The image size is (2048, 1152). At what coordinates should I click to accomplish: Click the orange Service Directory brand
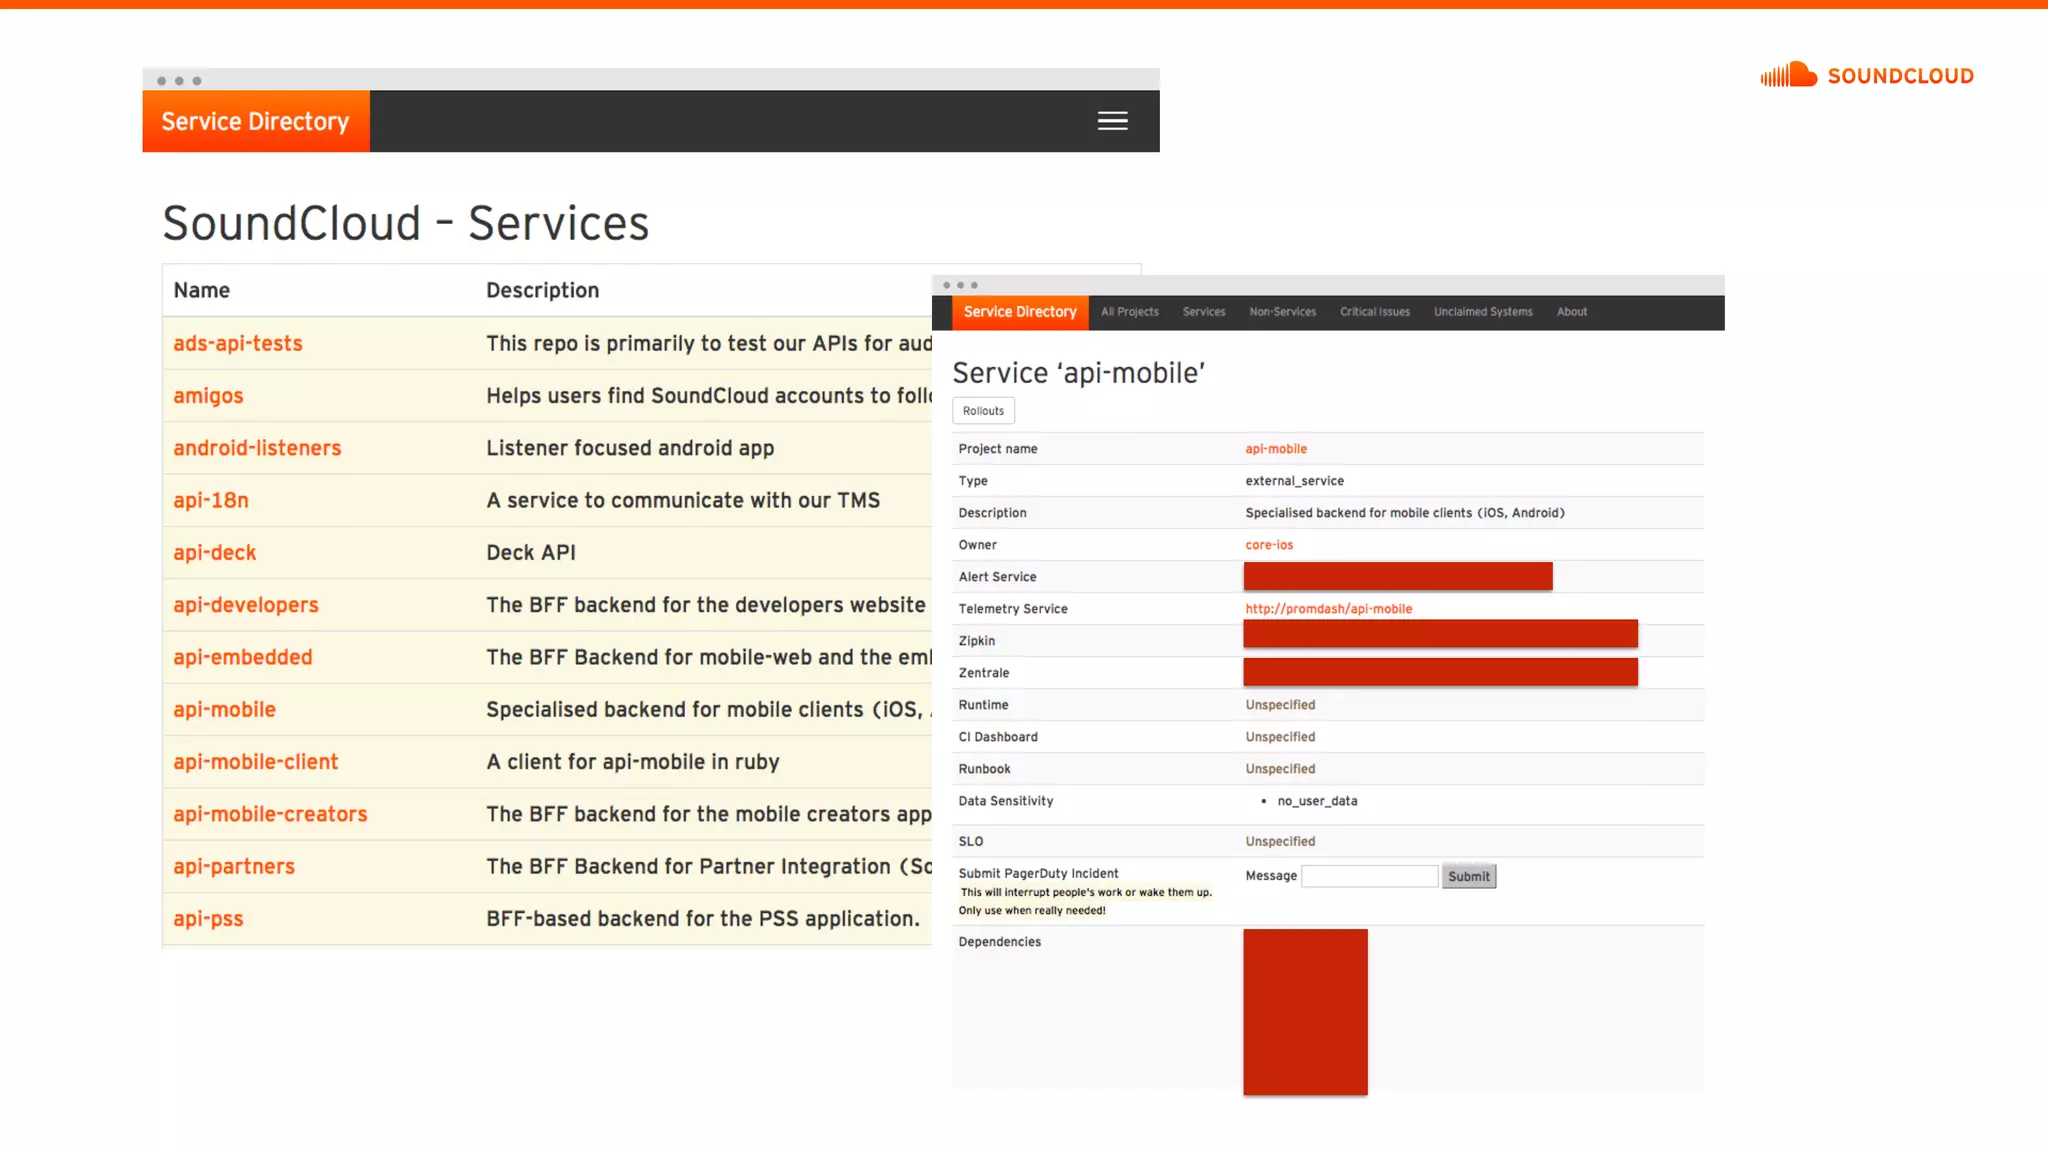tap(256, 121)
